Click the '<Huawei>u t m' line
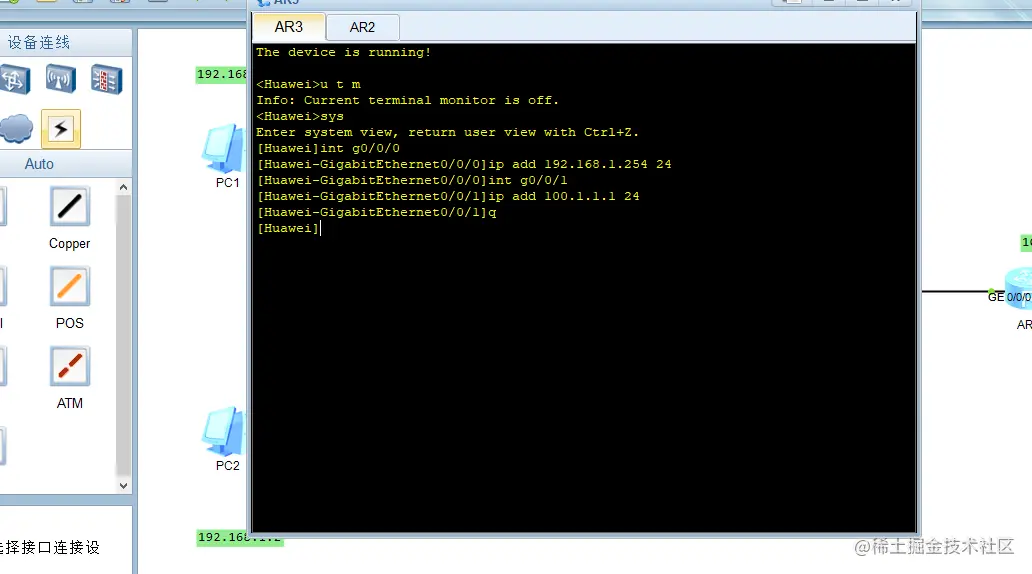The image size is (1032, 574). [308, 84]
